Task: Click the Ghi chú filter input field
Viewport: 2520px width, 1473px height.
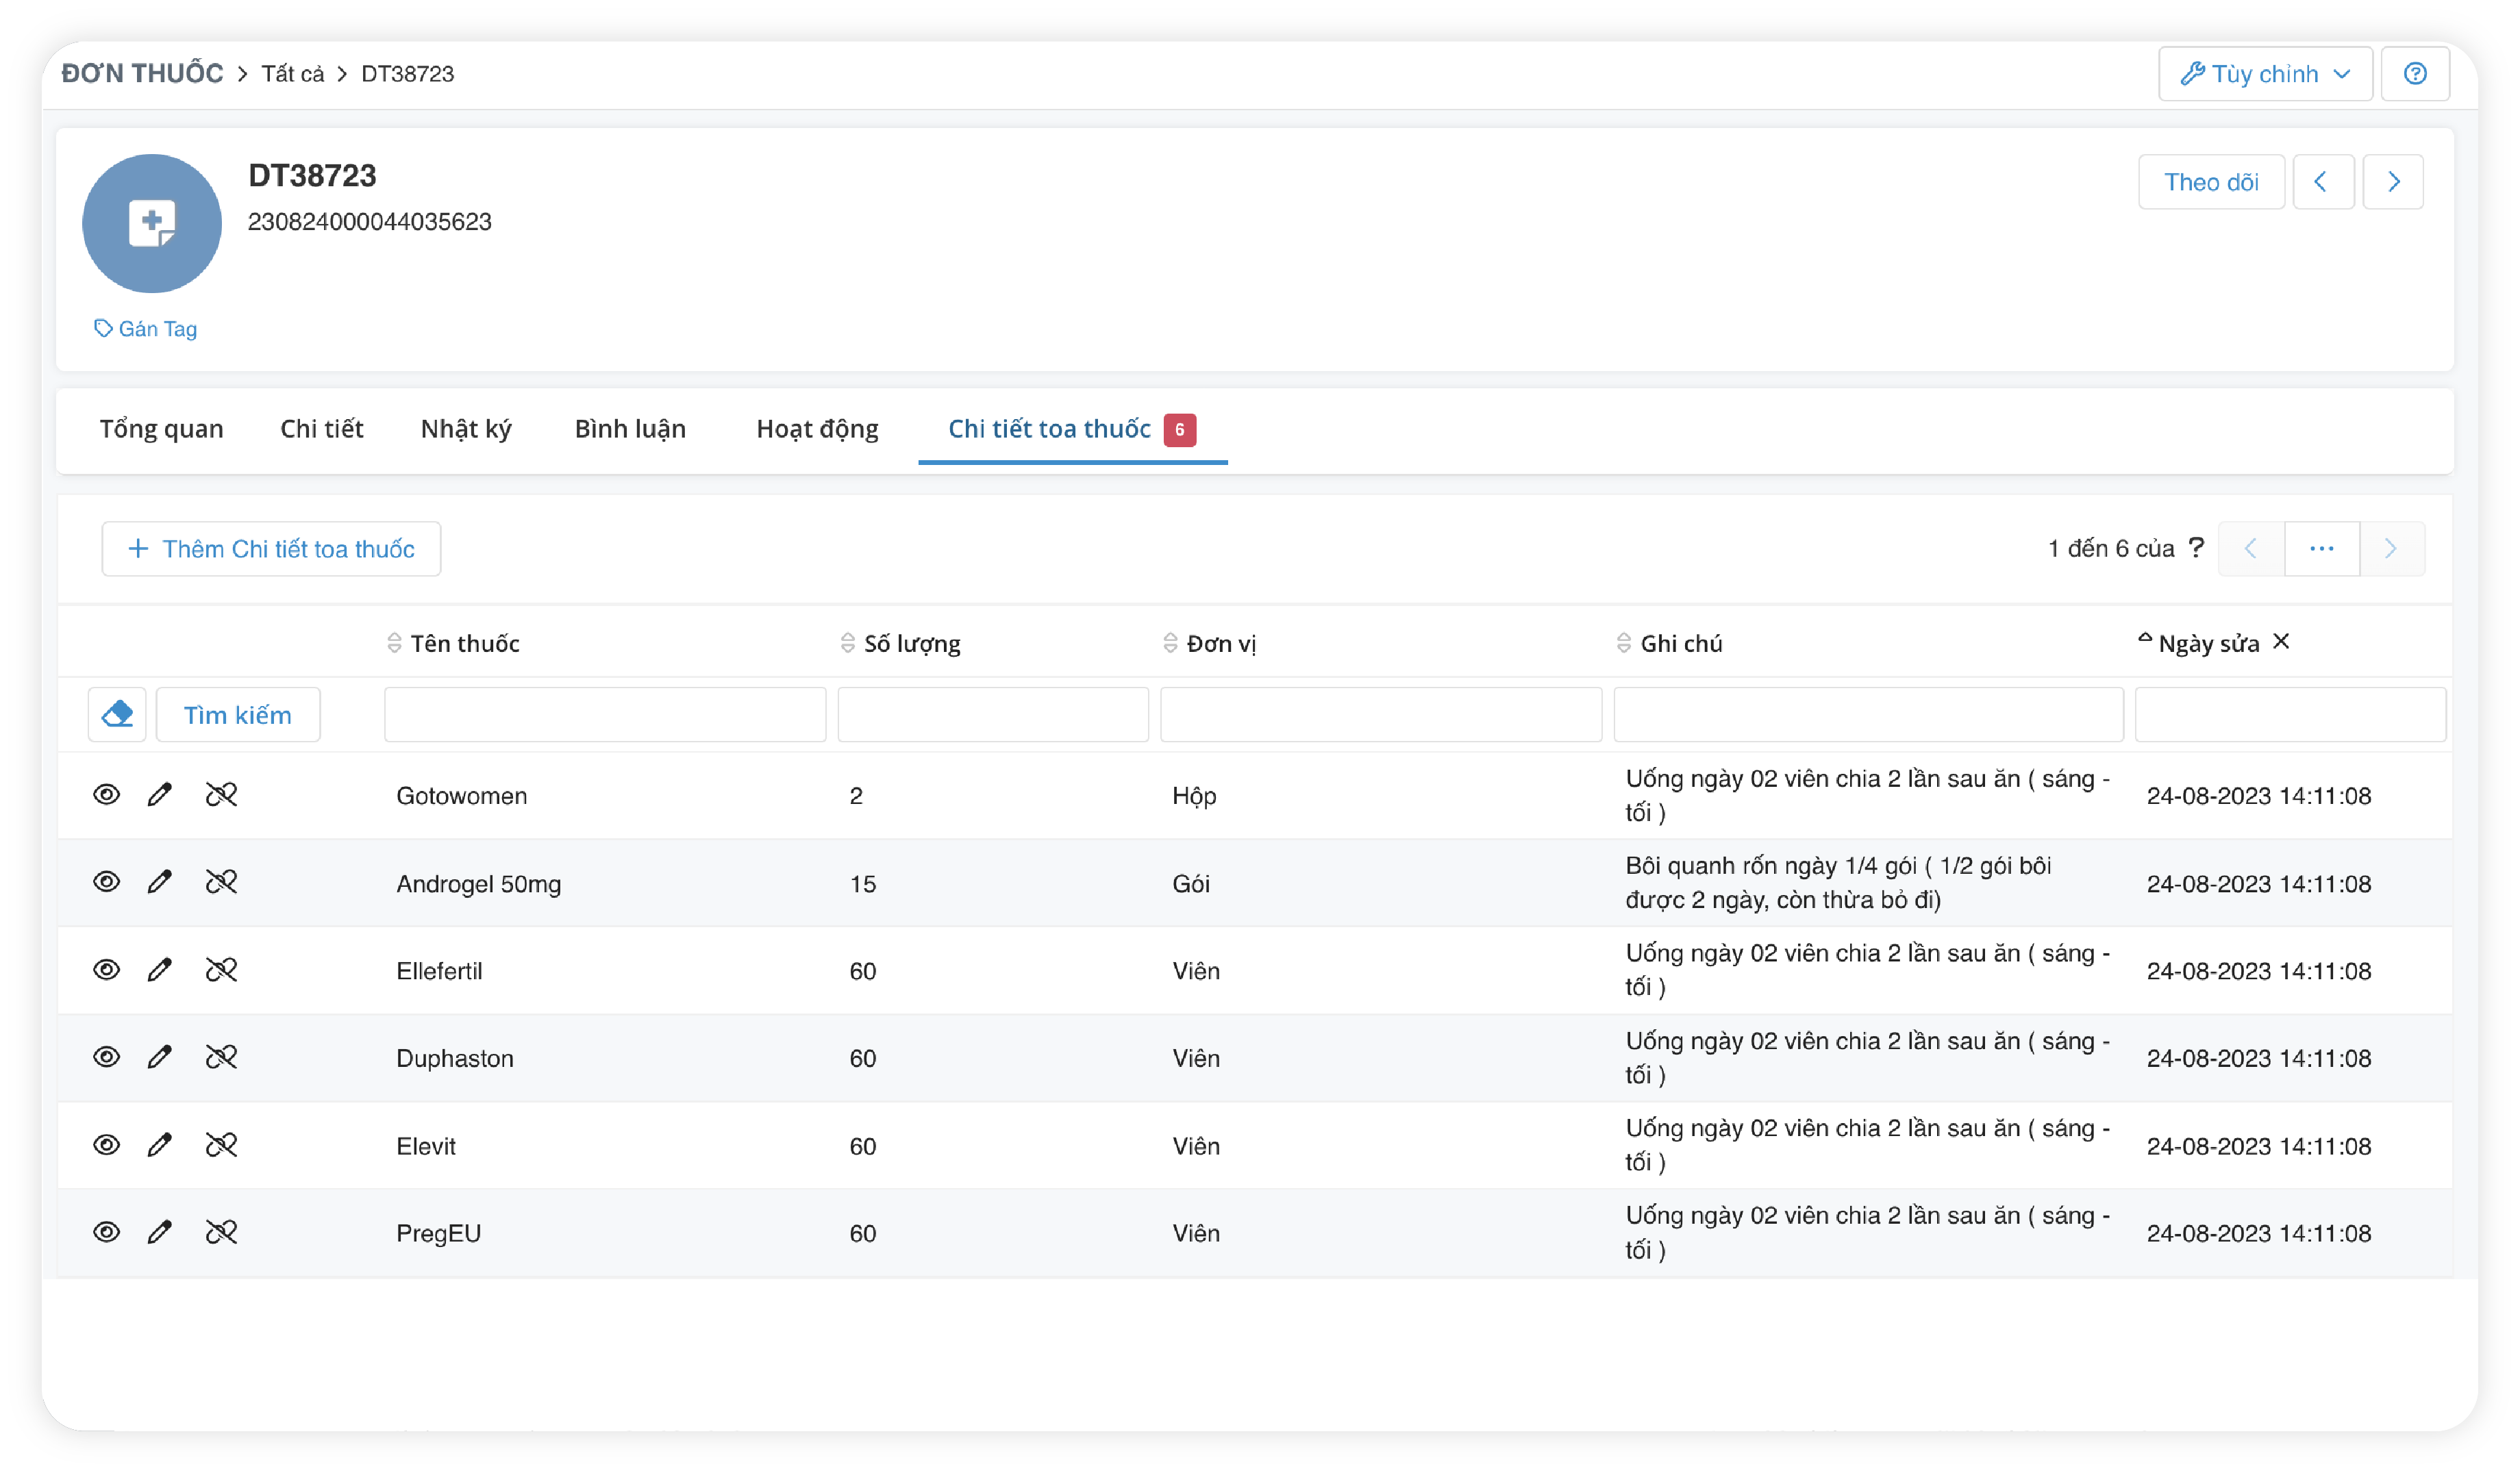Action: [x=1867, y=715]
